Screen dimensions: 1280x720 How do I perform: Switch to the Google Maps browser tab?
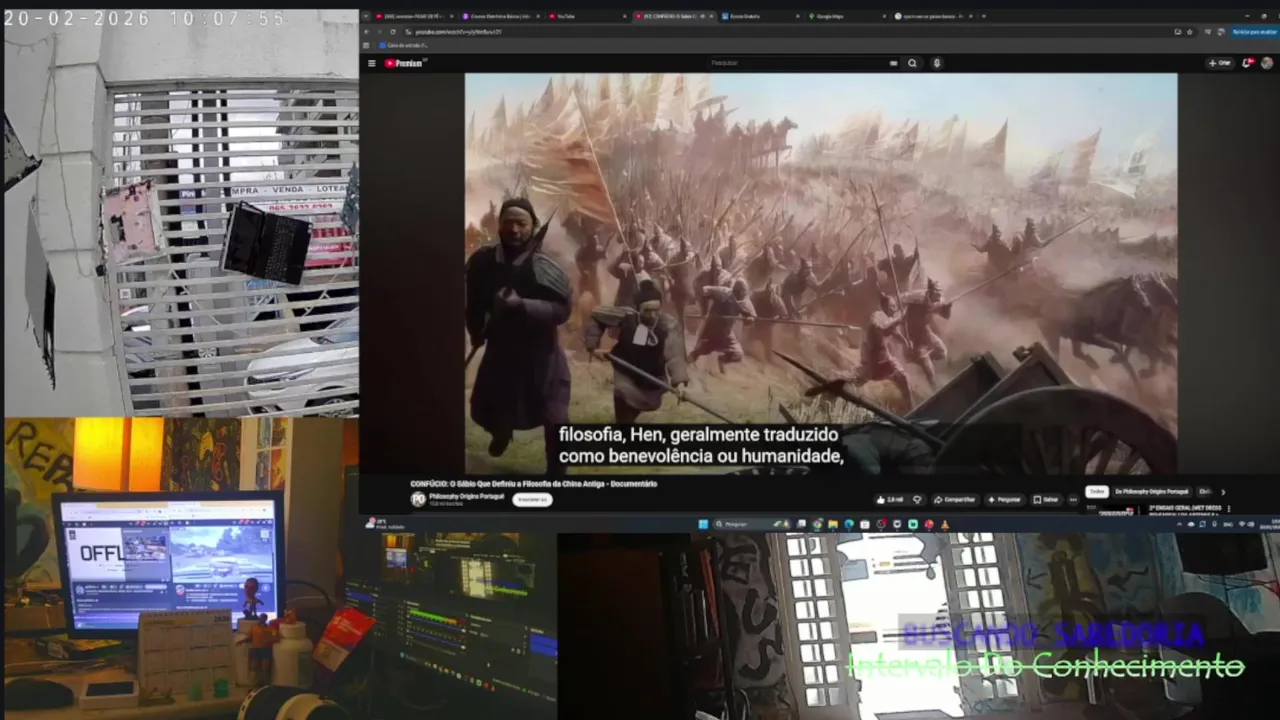click(846, 16)
